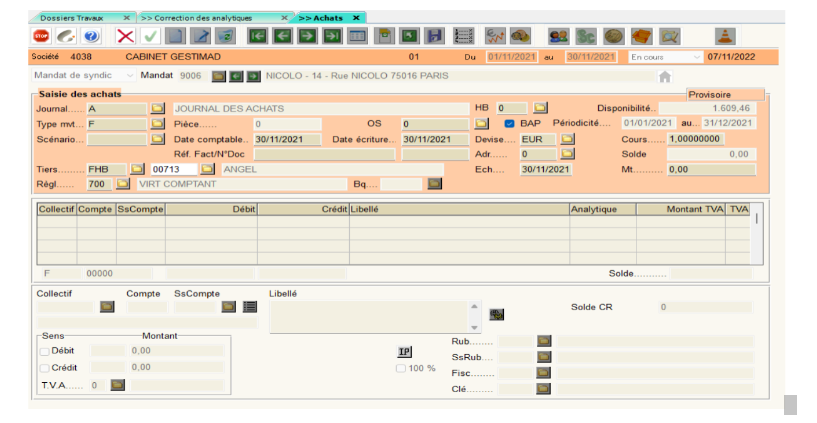Open Journal lookup folder icon
Screen dimensions: 817x423
coord(158,107)
